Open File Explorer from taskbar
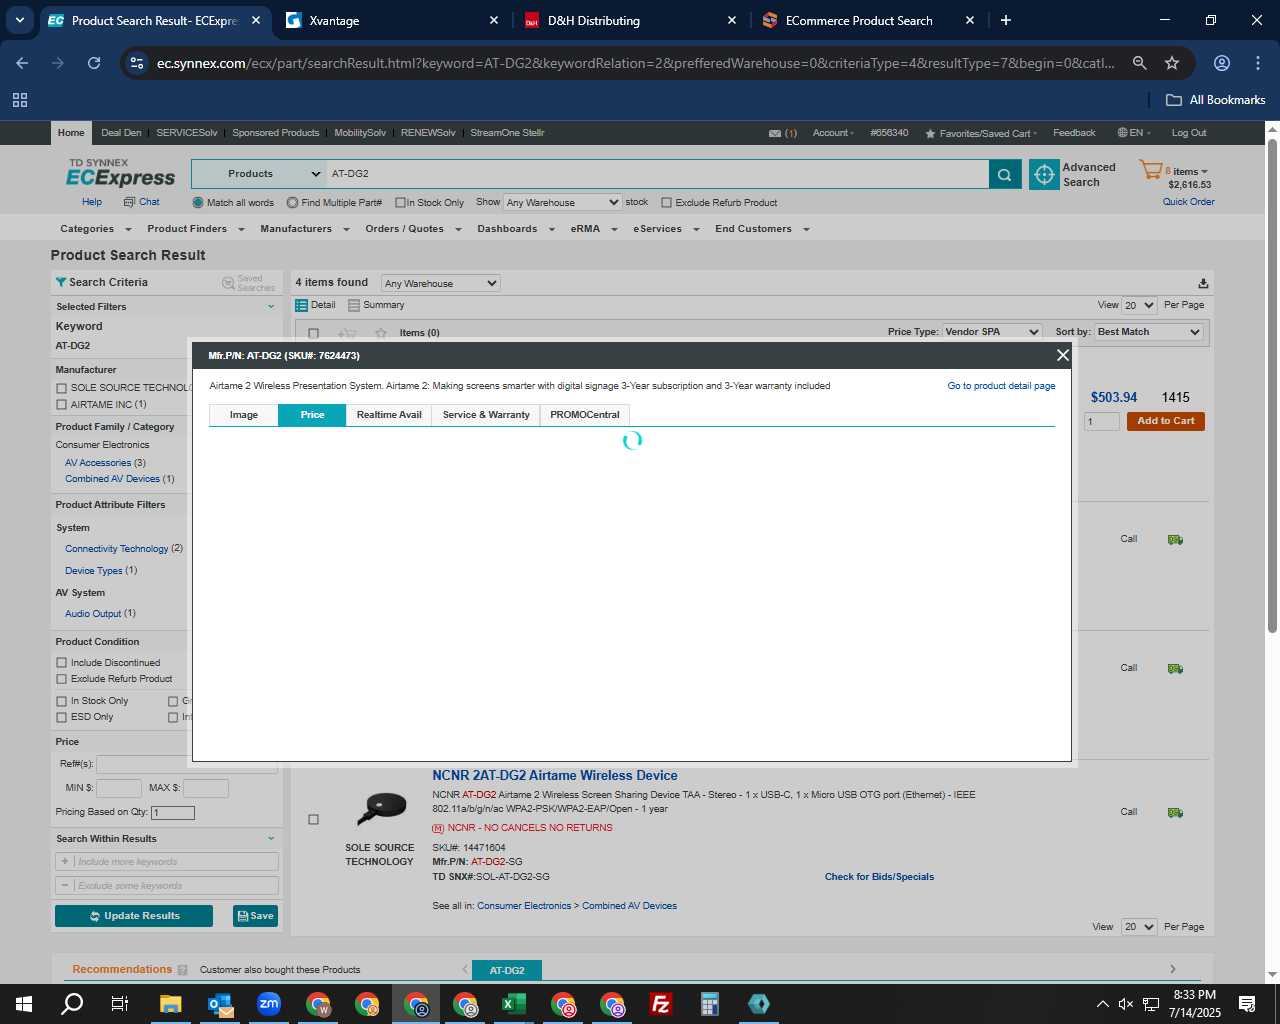 pyautogui.click(x=170, y=1004)
